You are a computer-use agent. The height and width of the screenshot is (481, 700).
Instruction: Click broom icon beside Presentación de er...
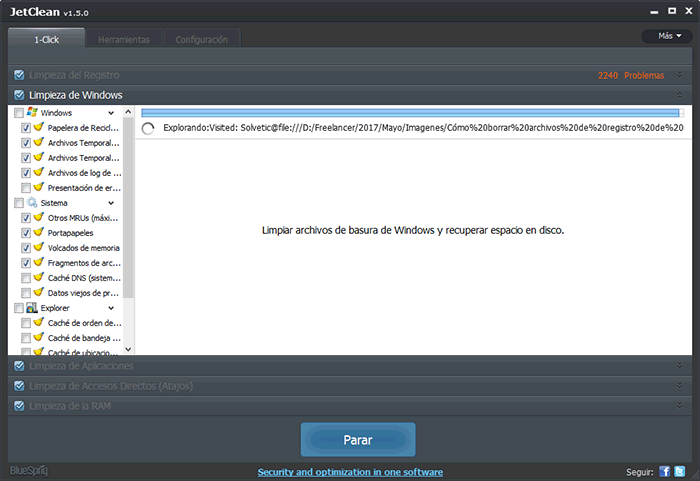point(39,187)
